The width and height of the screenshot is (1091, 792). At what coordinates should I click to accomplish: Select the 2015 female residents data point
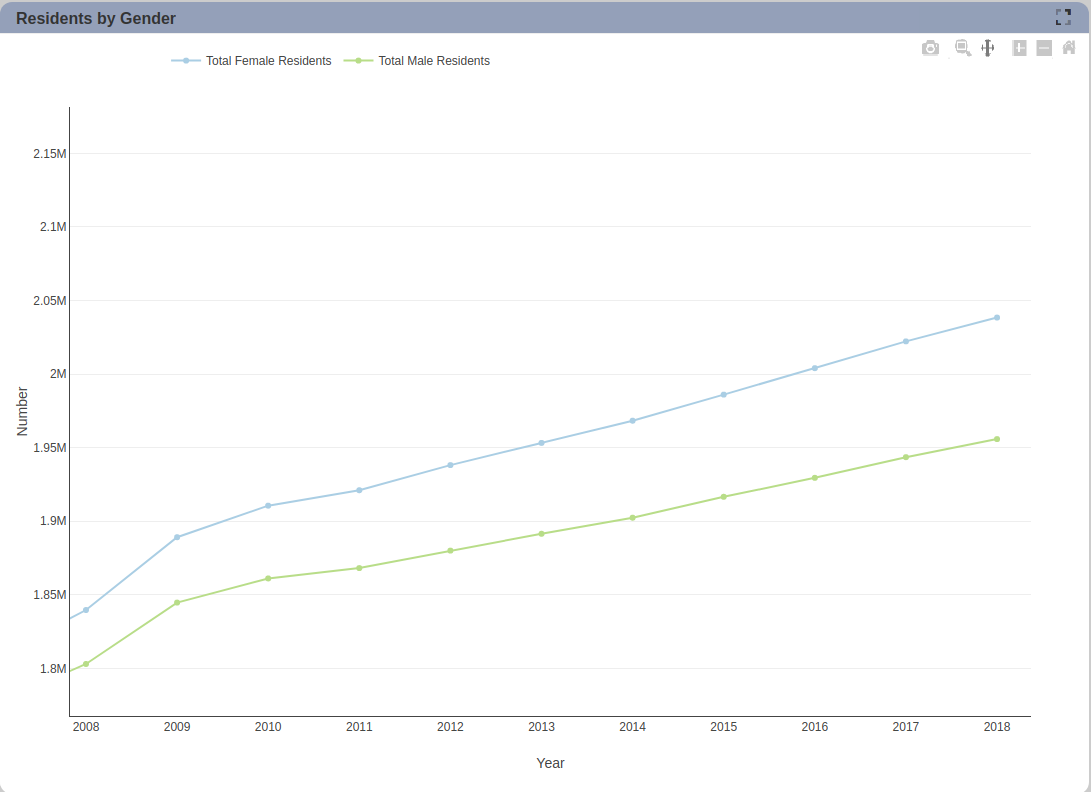tap(724, 395)
